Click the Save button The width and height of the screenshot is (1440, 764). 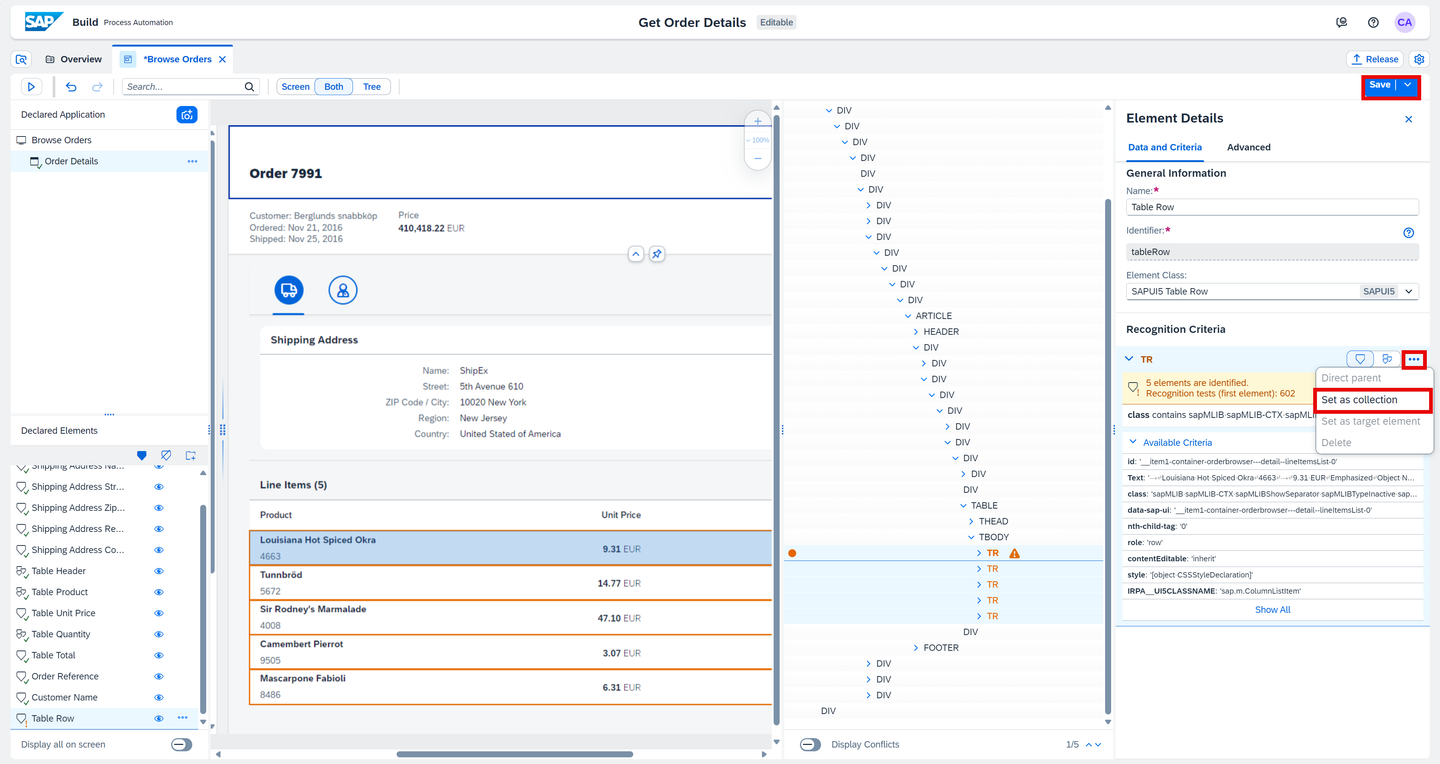tap(1379, 86)
